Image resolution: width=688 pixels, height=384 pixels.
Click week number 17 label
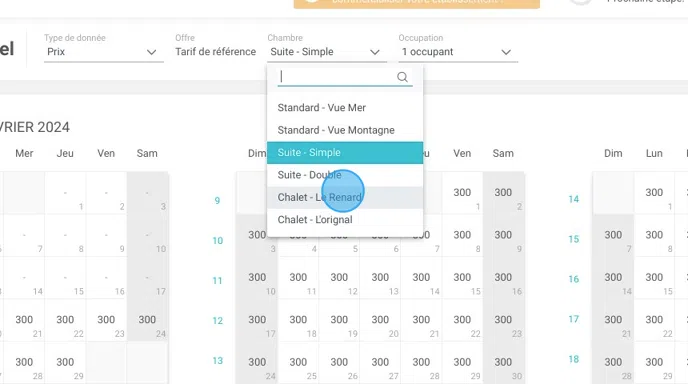coord(573,319)
